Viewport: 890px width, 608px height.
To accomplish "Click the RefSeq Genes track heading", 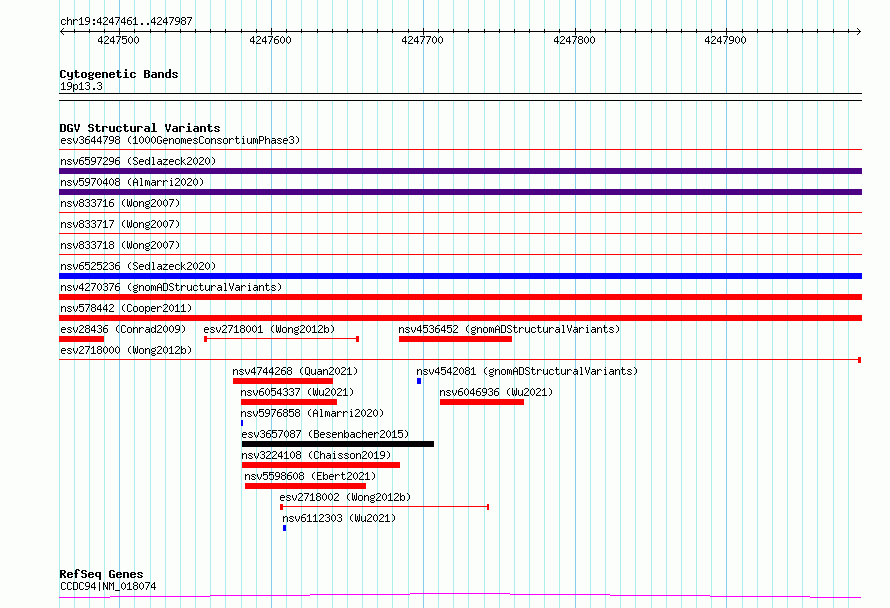I will coord(101,574).
